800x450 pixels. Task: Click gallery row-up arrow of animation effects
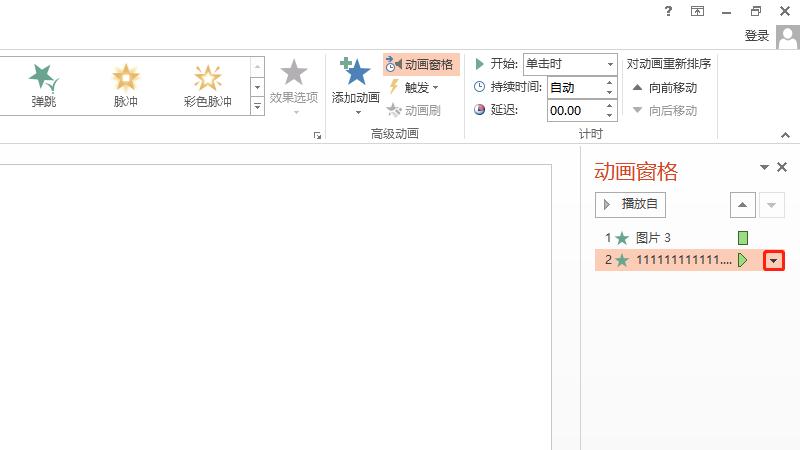click(x=257, y=67)
